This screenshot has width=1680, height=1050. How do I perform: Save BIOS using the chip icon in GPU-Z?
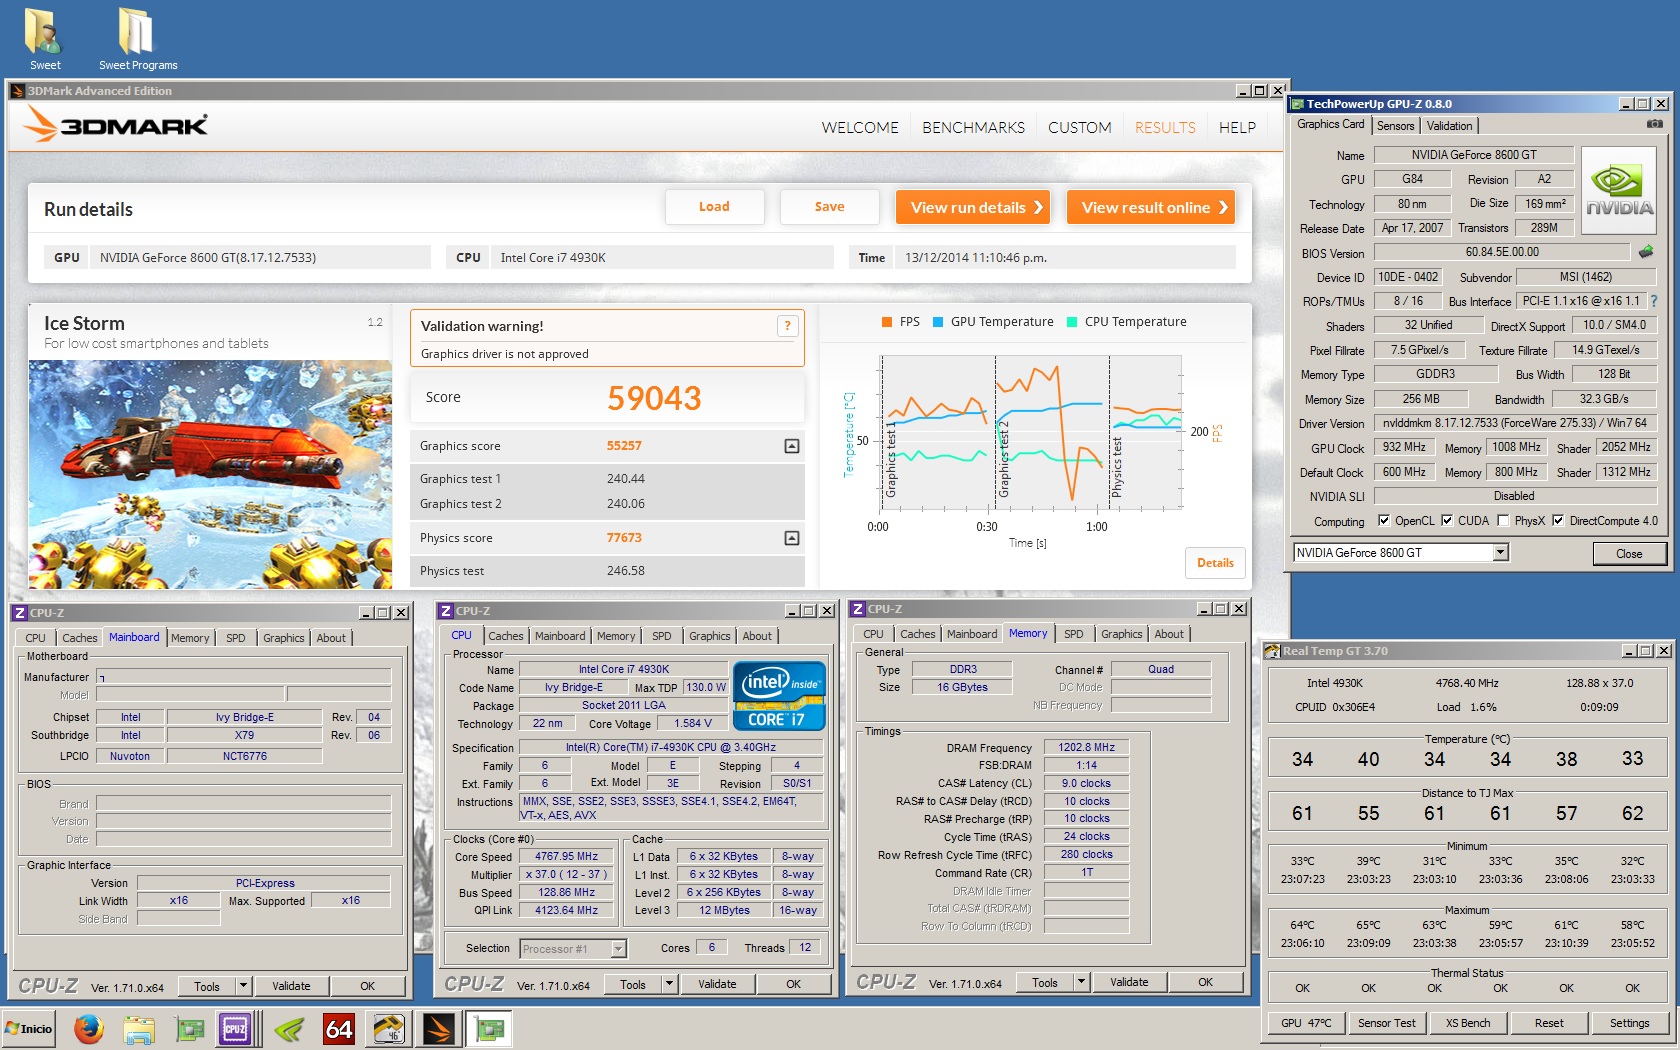point(1646,252)
